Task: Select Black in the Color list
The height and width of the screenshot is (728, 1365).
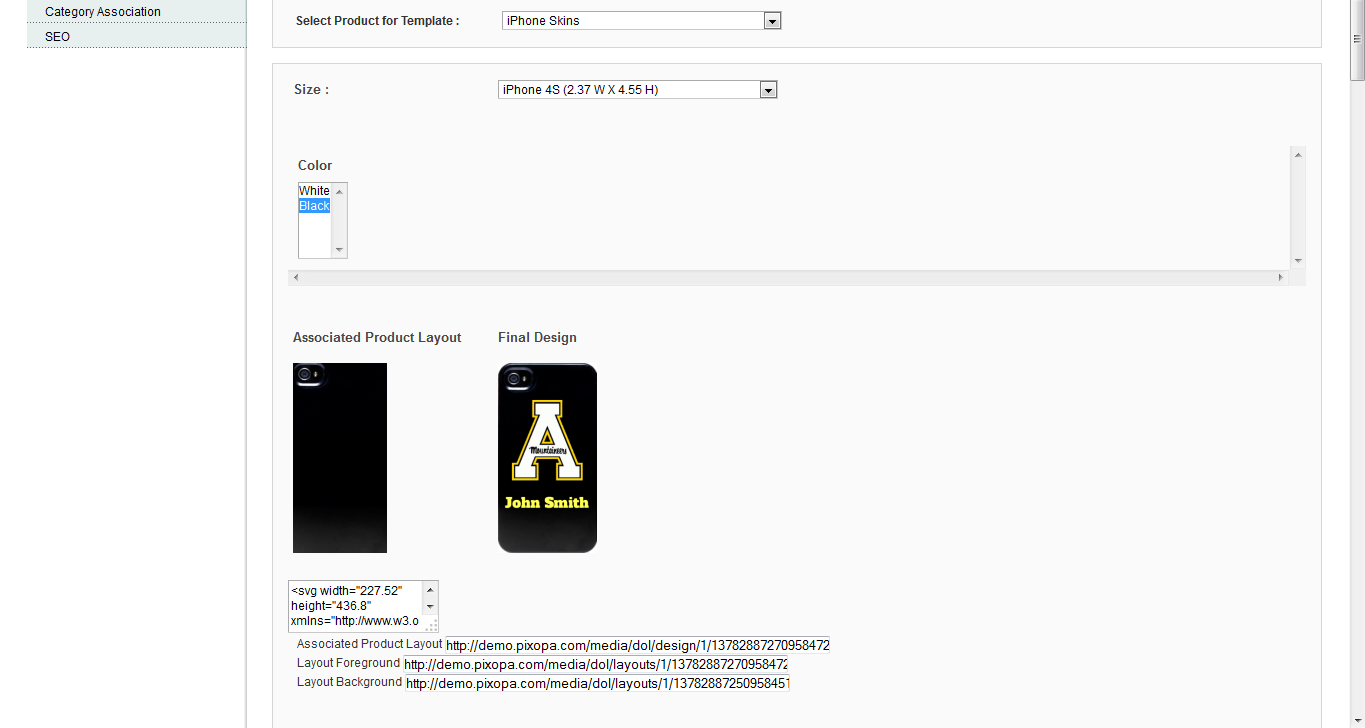Action: point(314,206)
